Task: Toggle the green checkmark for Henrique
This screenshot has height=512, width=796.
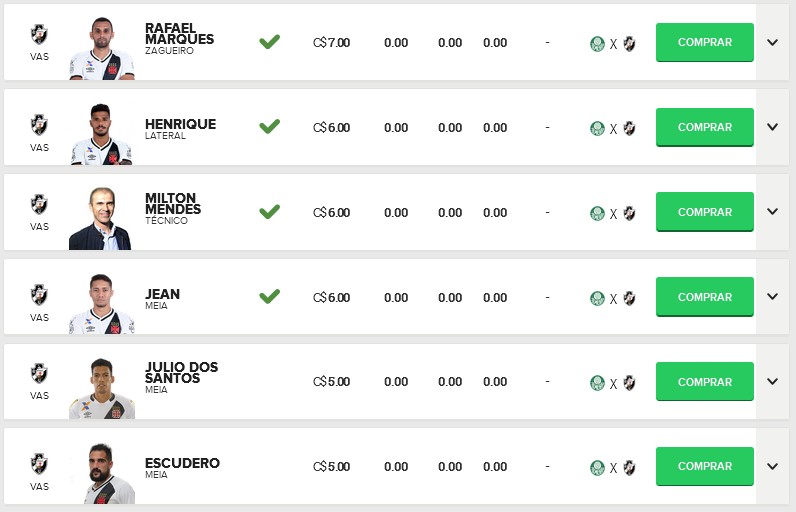Action: pos(269,127)
